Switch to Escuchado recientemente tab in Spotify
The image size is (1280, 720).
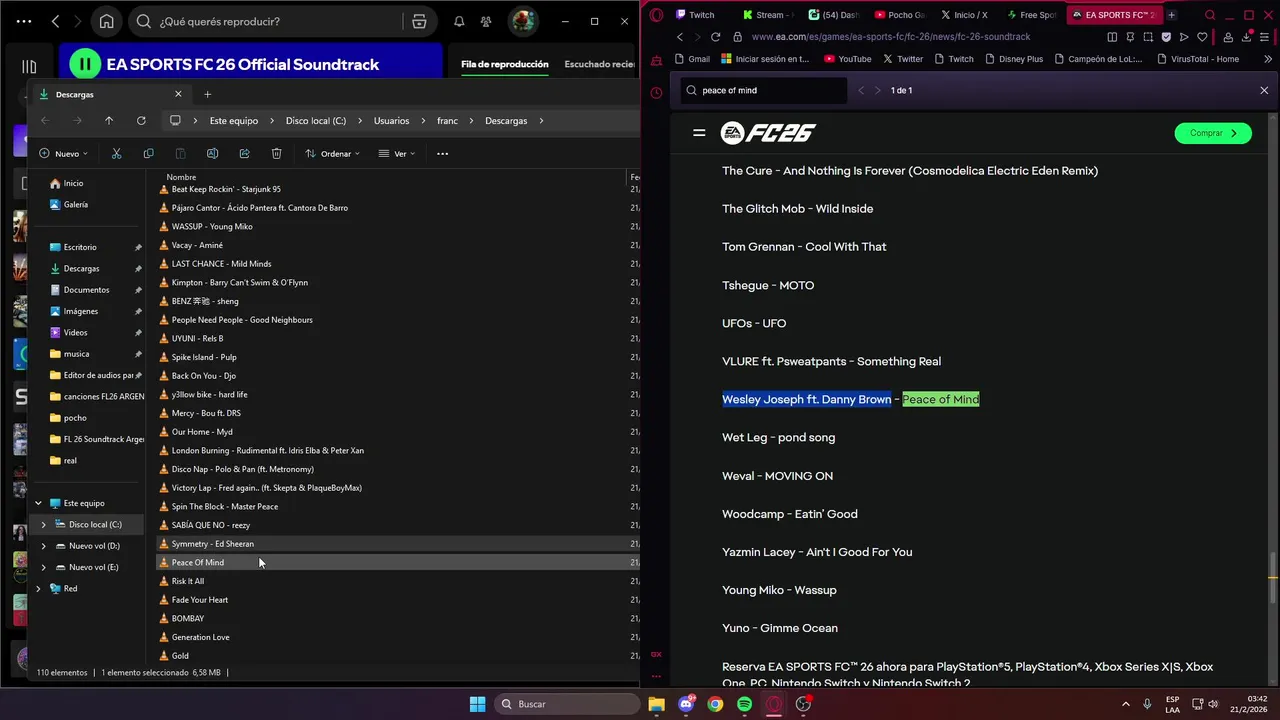pos(600,64)
